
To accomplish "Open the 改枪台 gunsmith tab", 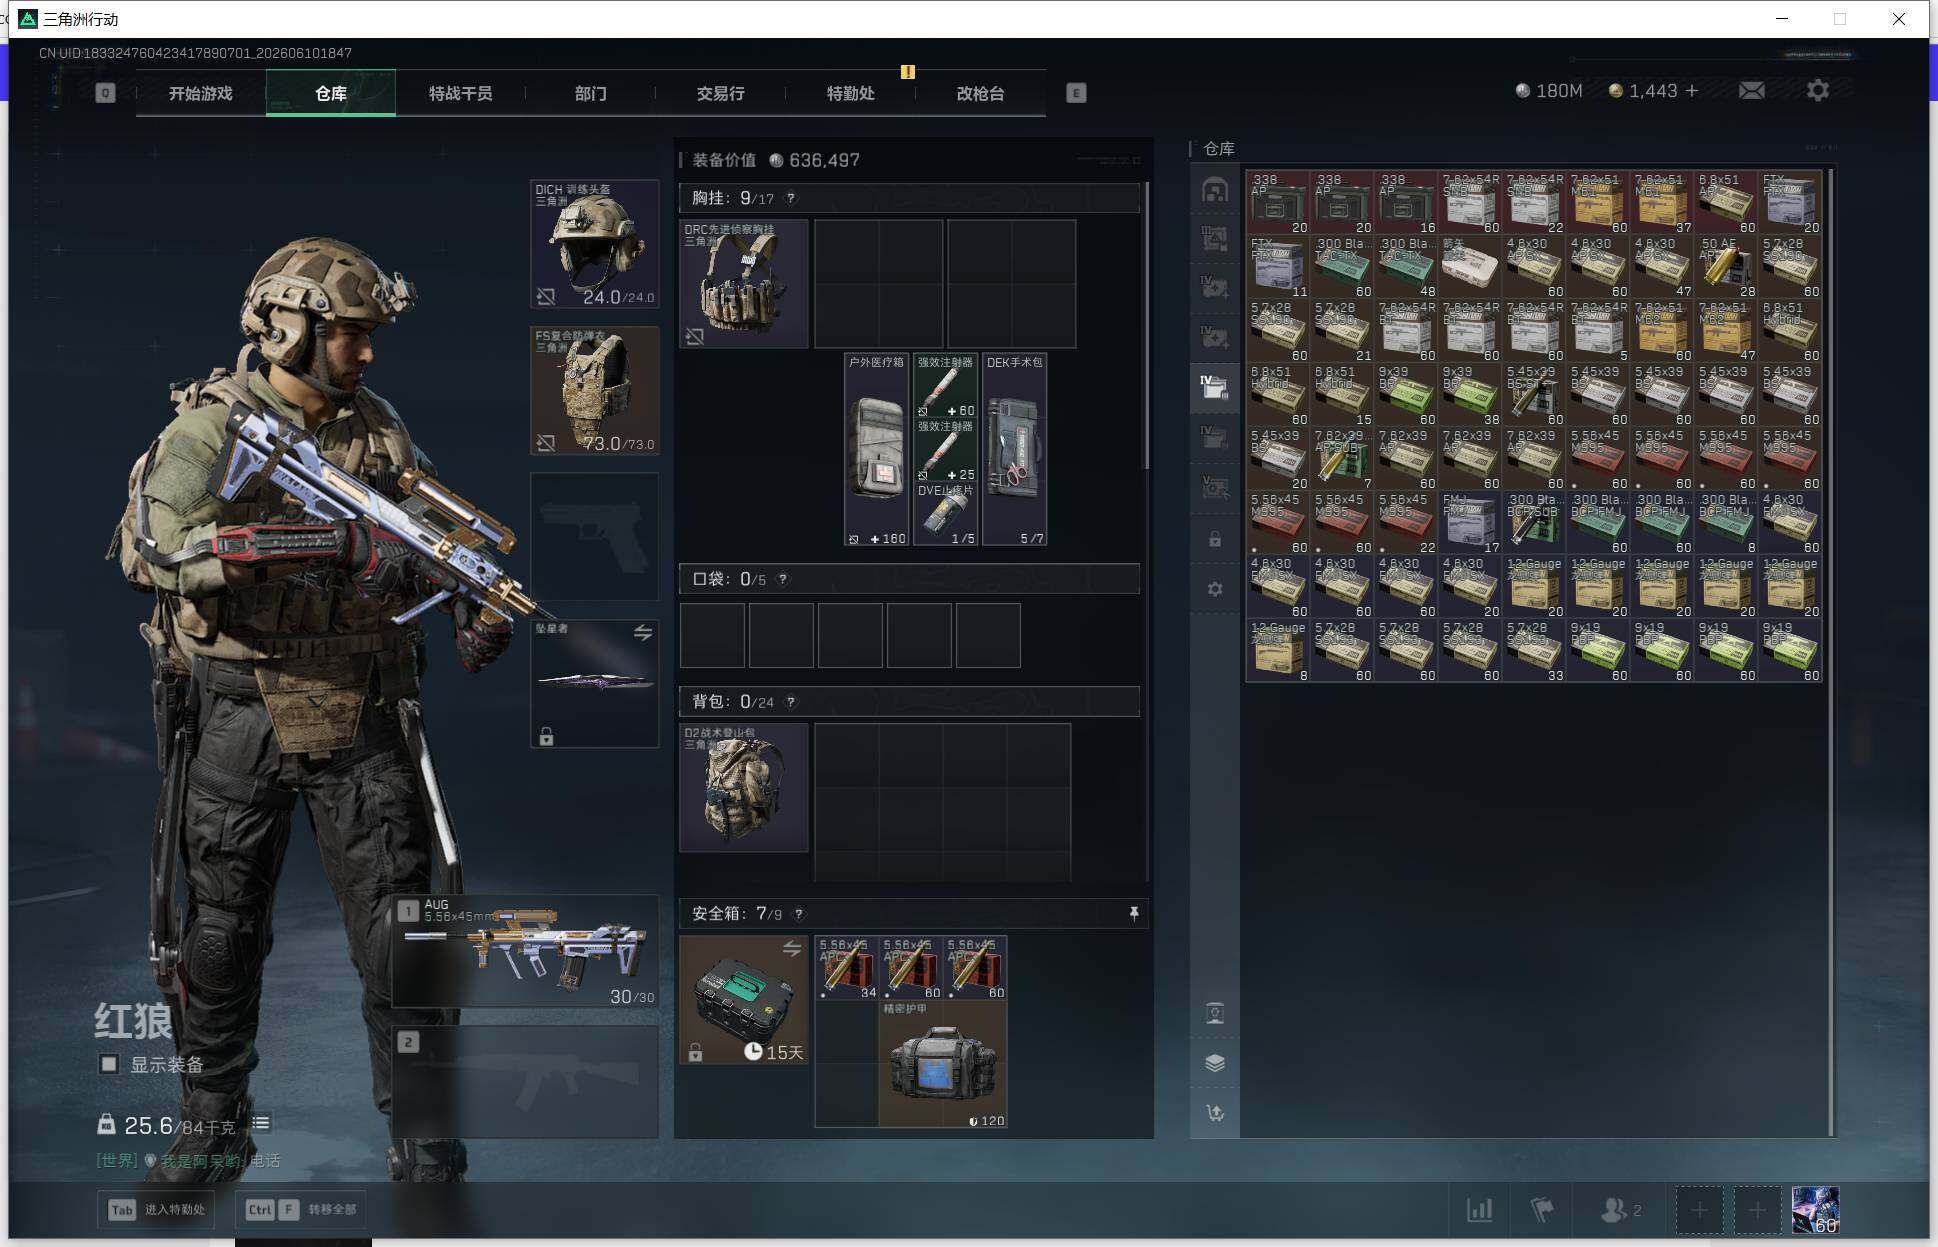I will (x=980, y=93).
